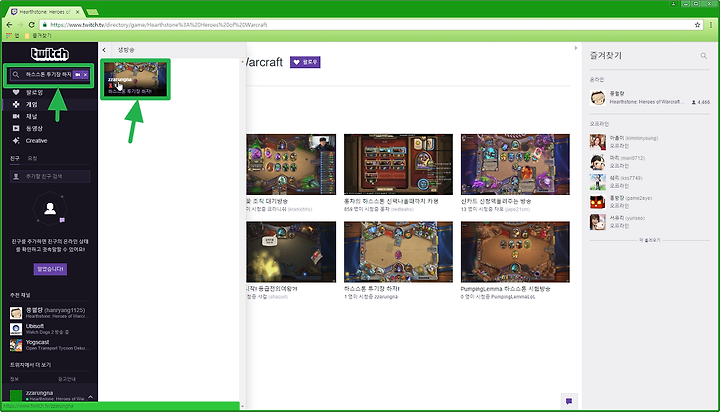This screenshot has width=720, height=412.
Task: Select the Friends tab in the sidebar
Action: (15, 158)
